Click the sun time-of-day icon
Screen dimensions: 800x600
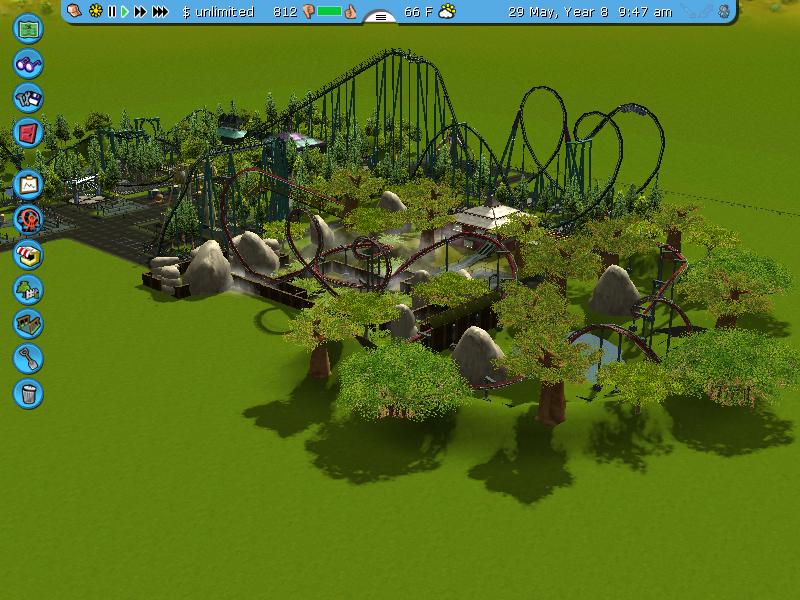pyautogui.click(x=95, y=11)
